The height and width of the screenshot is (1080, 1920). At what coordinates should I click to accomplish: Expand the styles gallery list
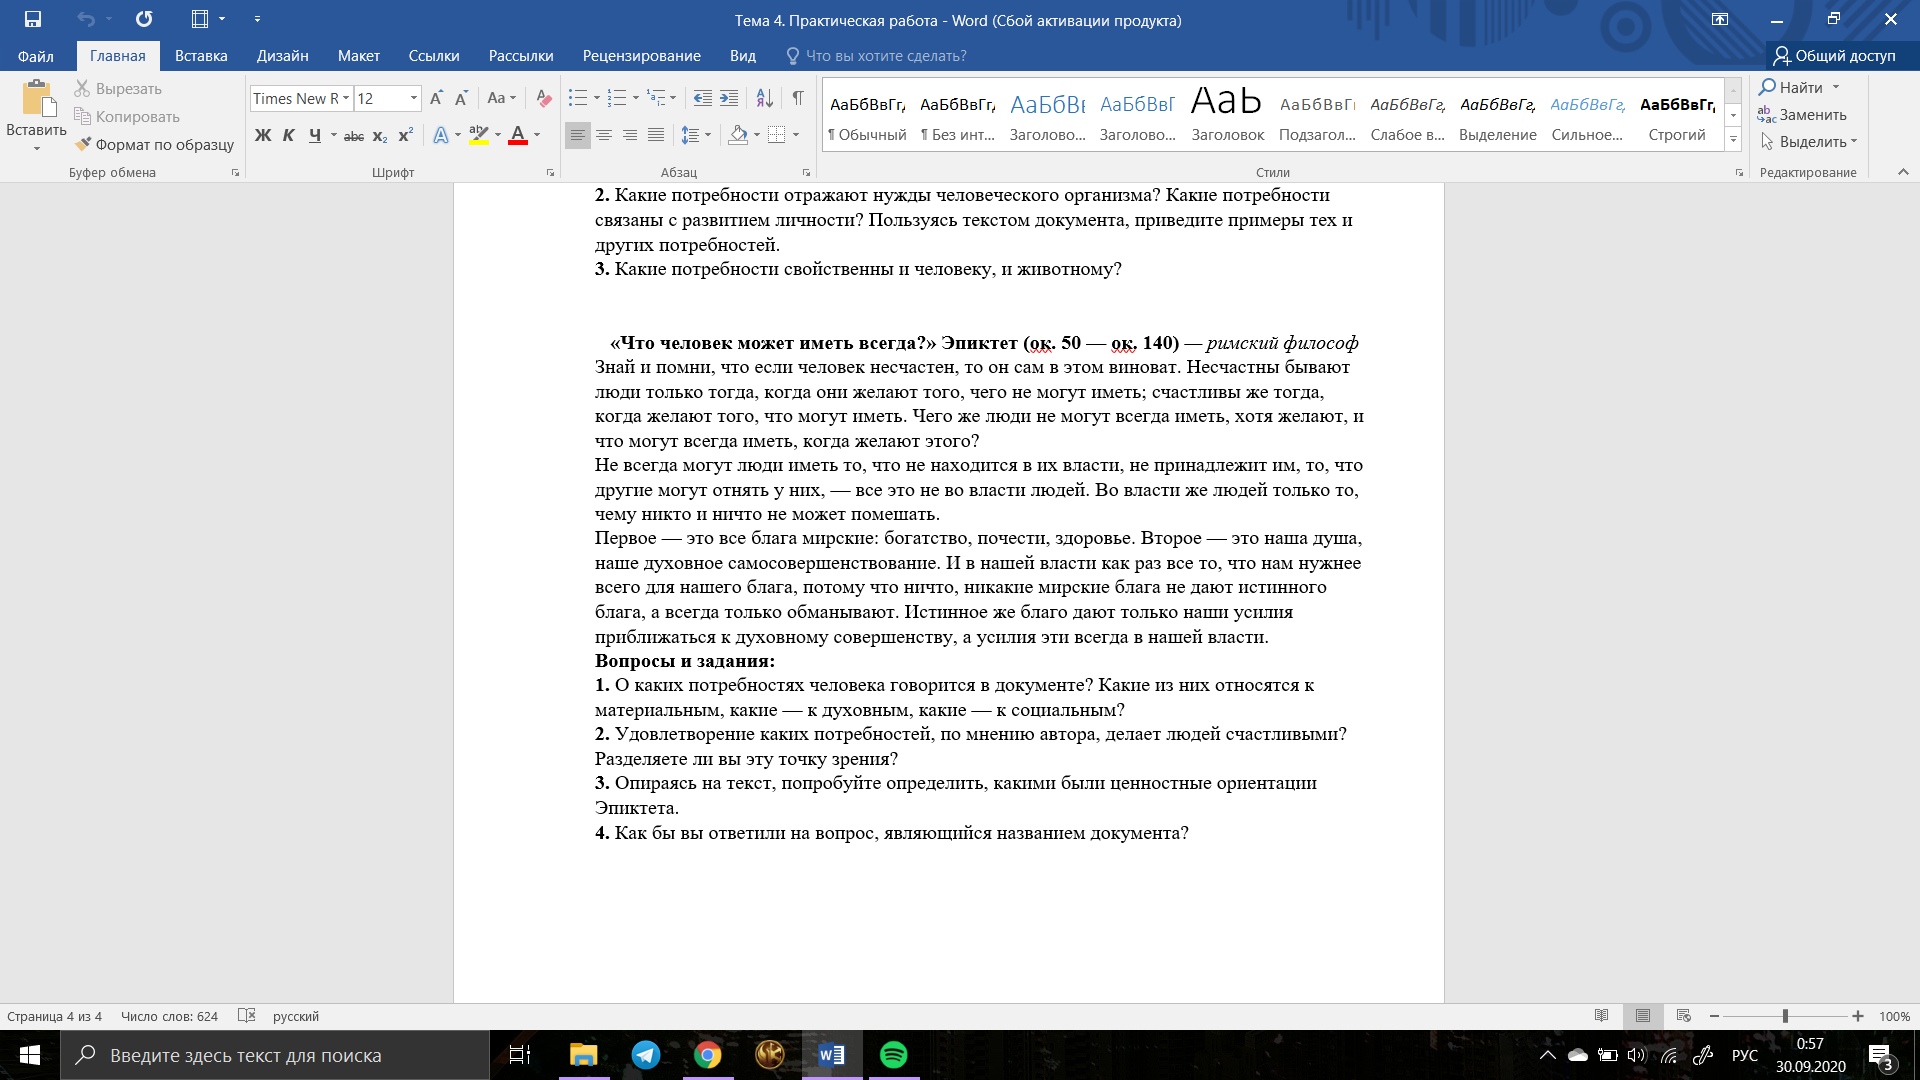pyautogui.click(x=1733, y=139)
